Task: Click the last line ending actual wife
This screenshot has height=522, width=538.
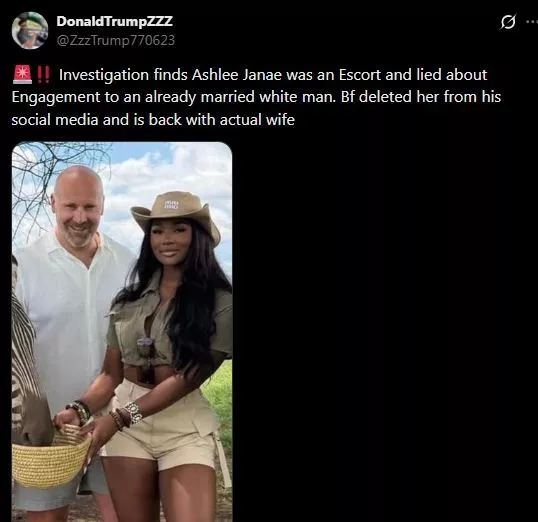Action: pos(153,120)
